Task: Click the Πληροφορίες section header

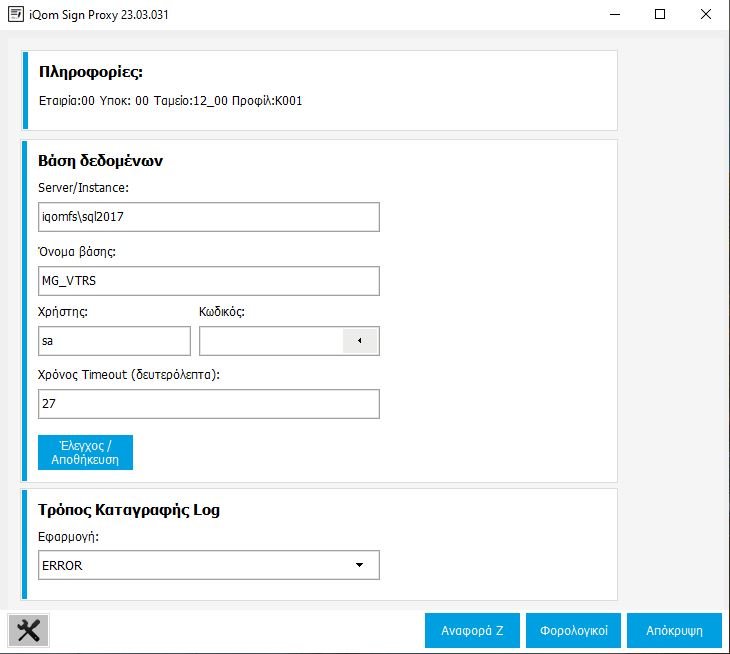Action: tap(91, 72)
